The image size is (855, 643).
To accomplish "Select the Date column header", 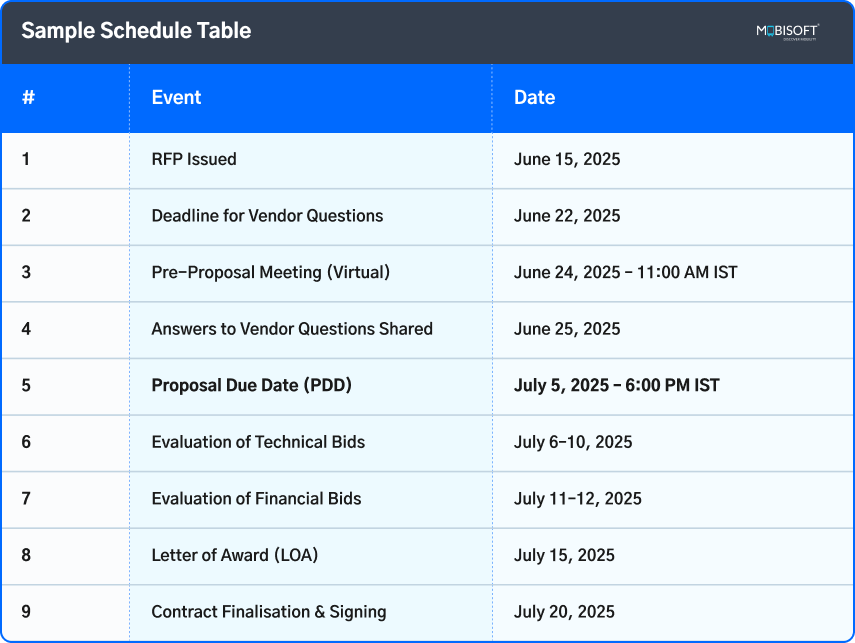I will click(534, 97).
